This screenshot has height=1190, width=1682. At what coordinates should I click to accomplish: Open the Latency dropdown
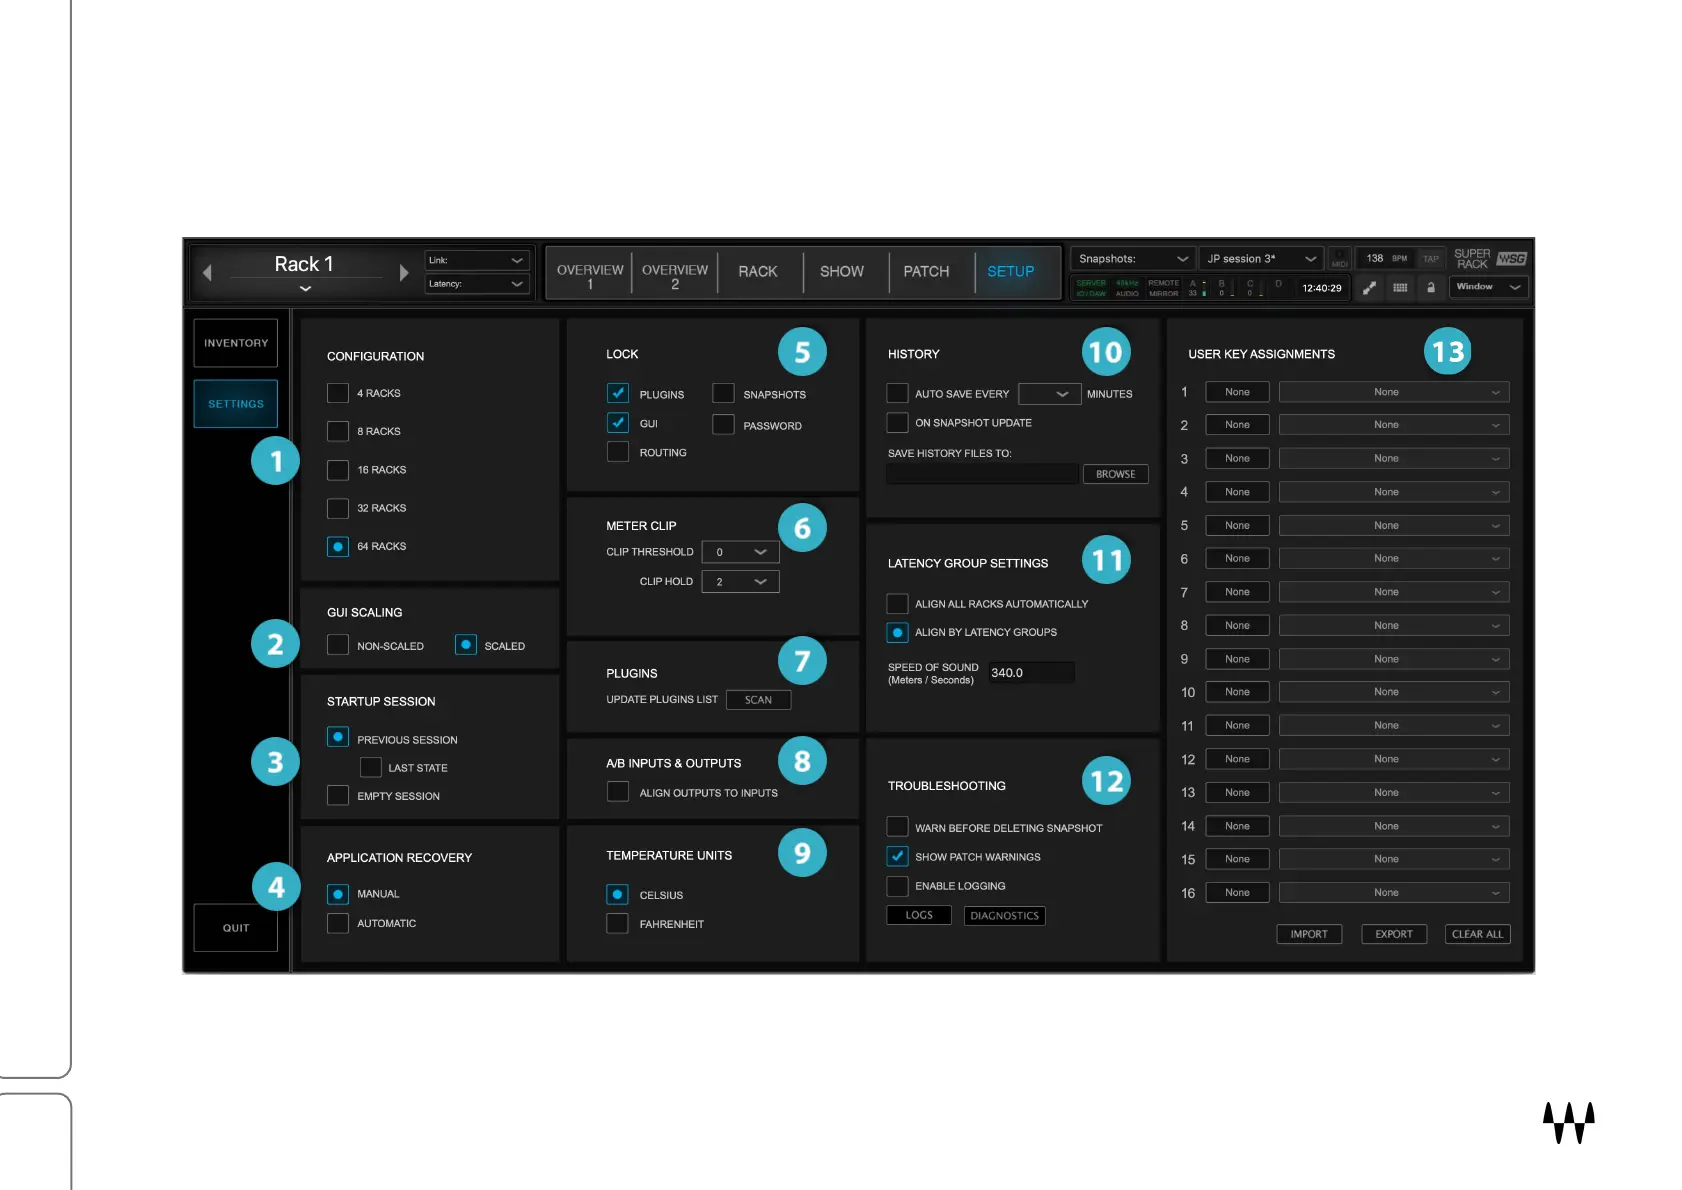[x=477, y=284]
